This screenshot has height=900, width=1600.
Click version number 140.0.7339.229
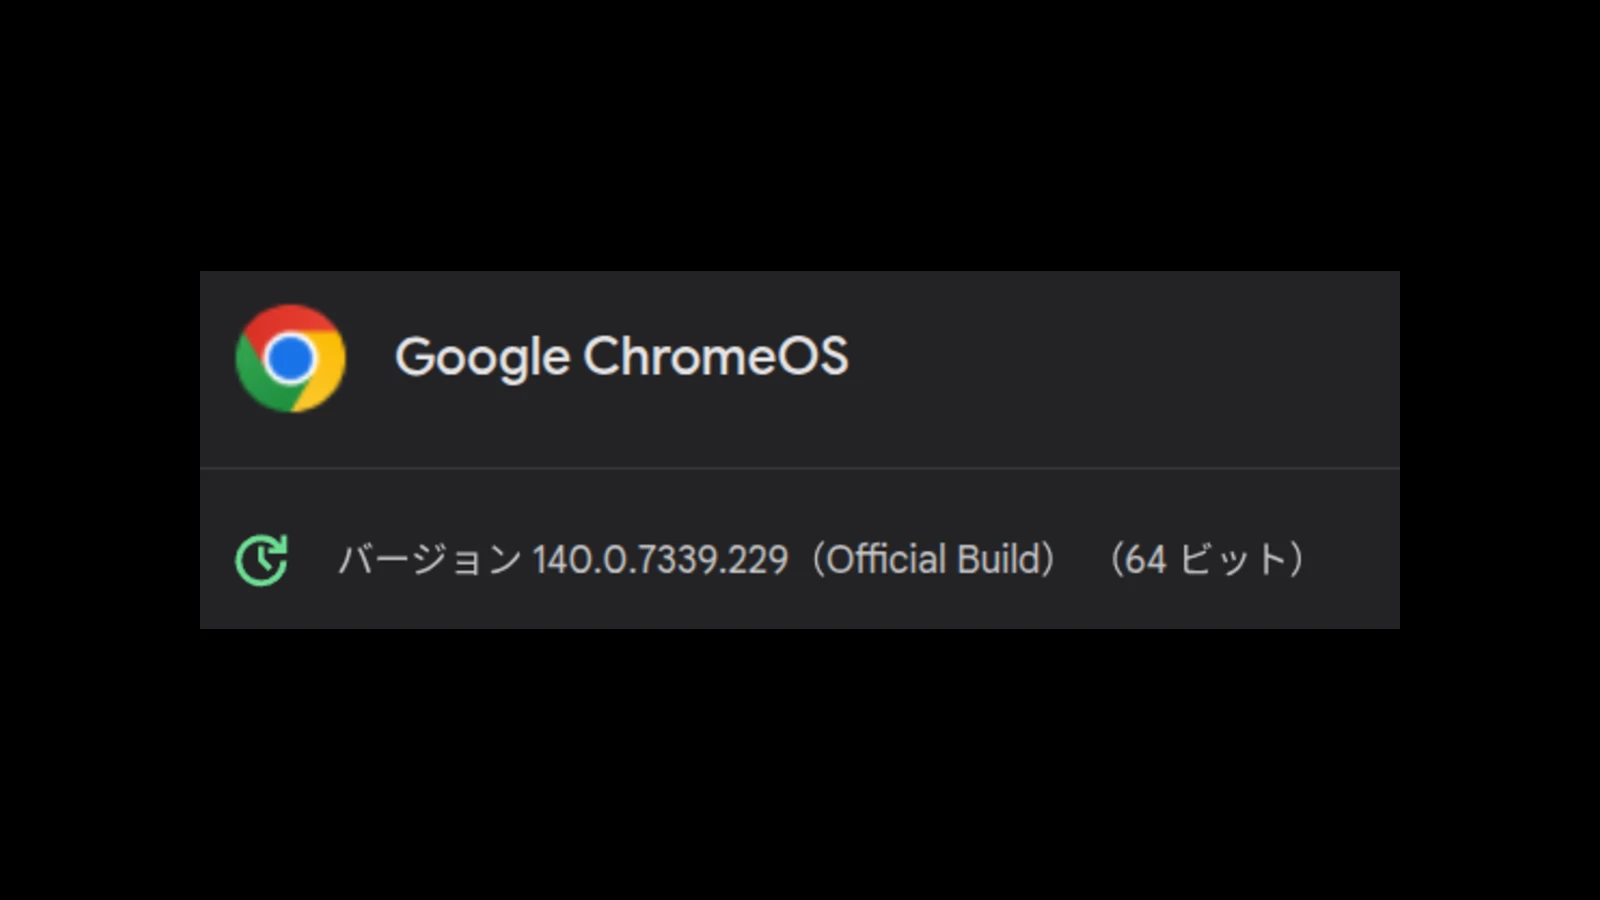[x=660, y=559]
